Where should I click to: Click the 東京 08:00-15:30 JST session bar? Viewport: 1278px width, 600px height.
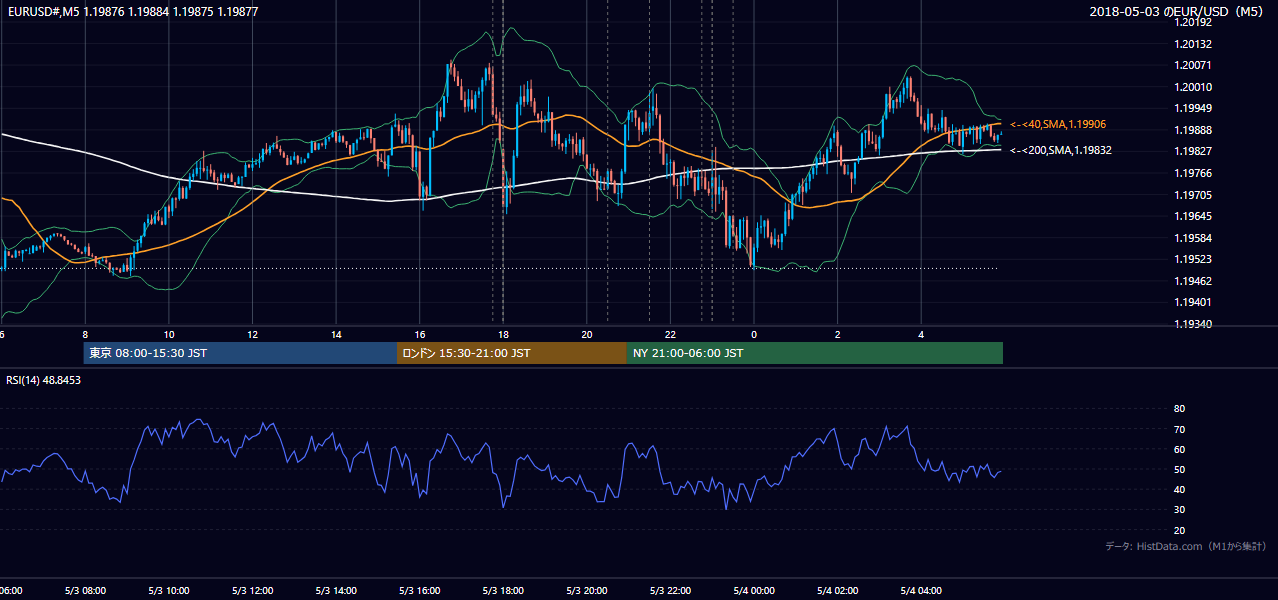pyautogui.click(x=240, y=353)
